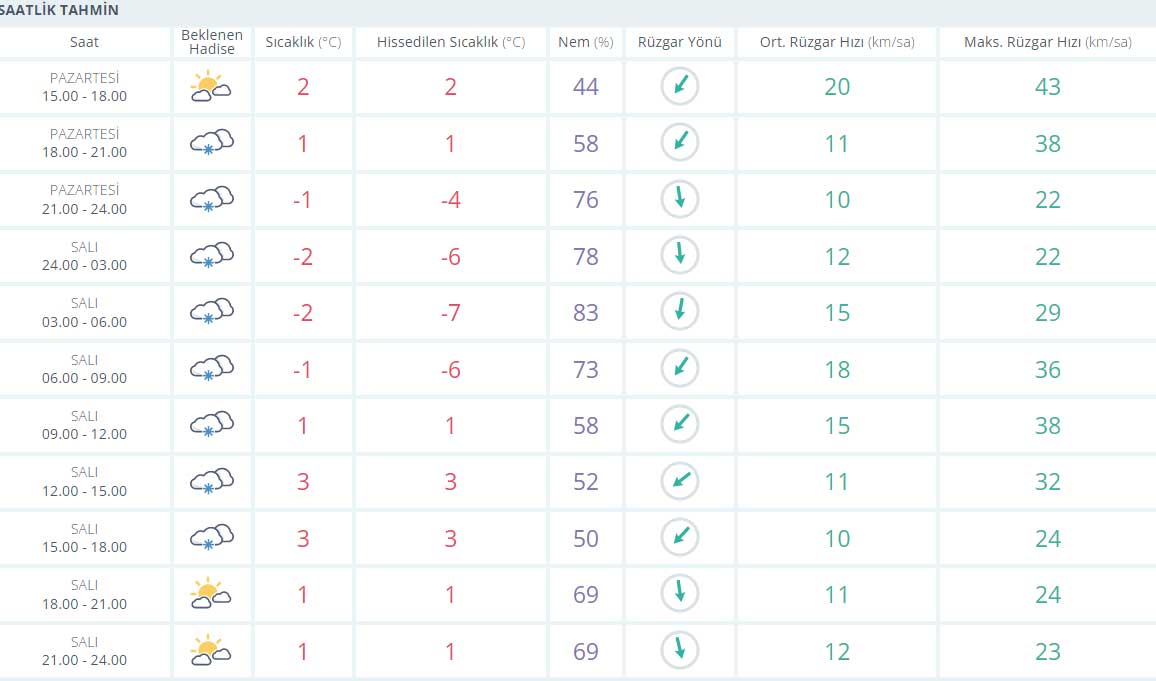Viewport: 1156px width, 681px height.
Task: Select the humidity value 83
Action: 585,313
